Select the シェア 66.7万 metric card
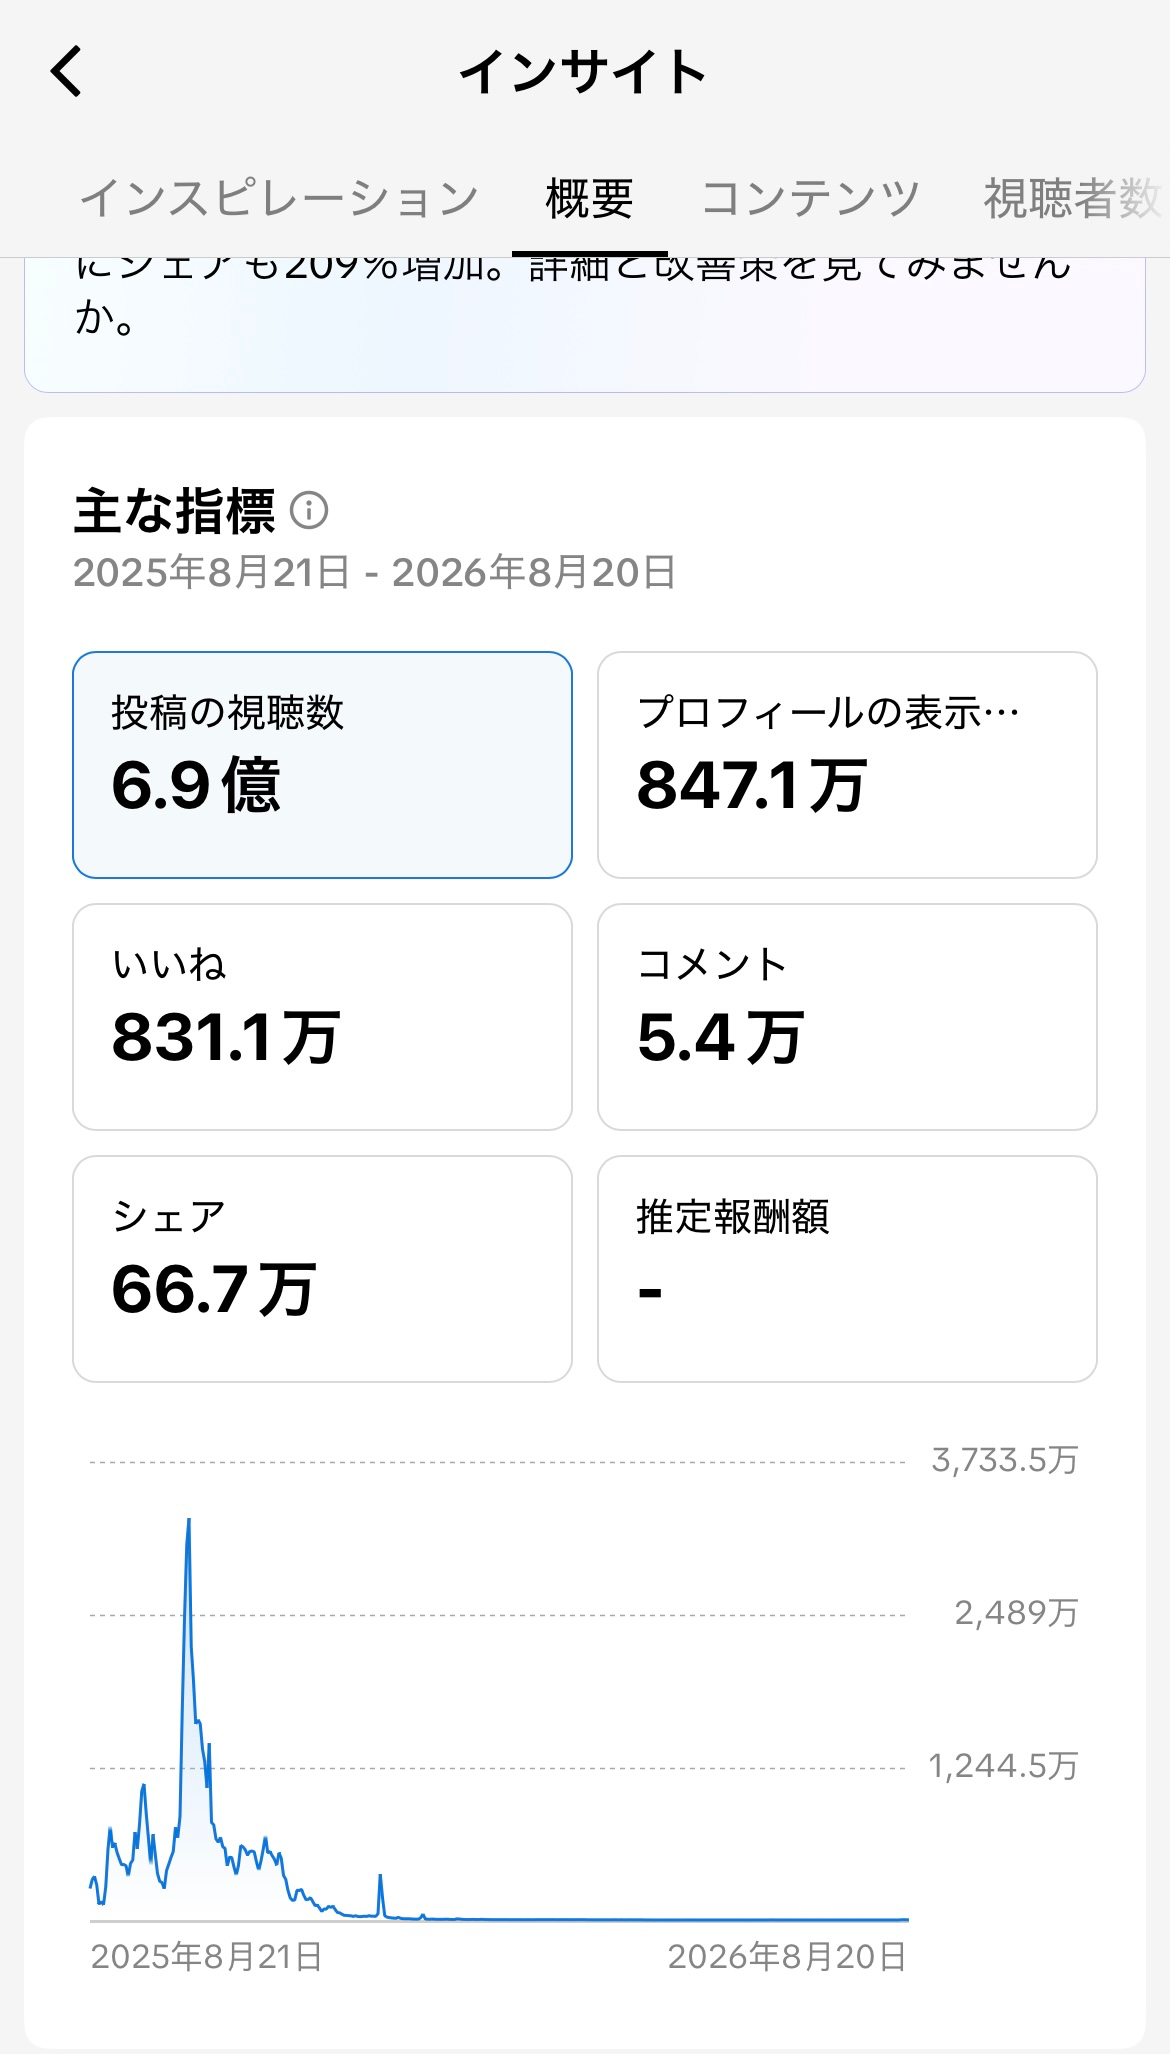Image resolution: width=1170 pixels, height=2054 pixels. 322,1269
